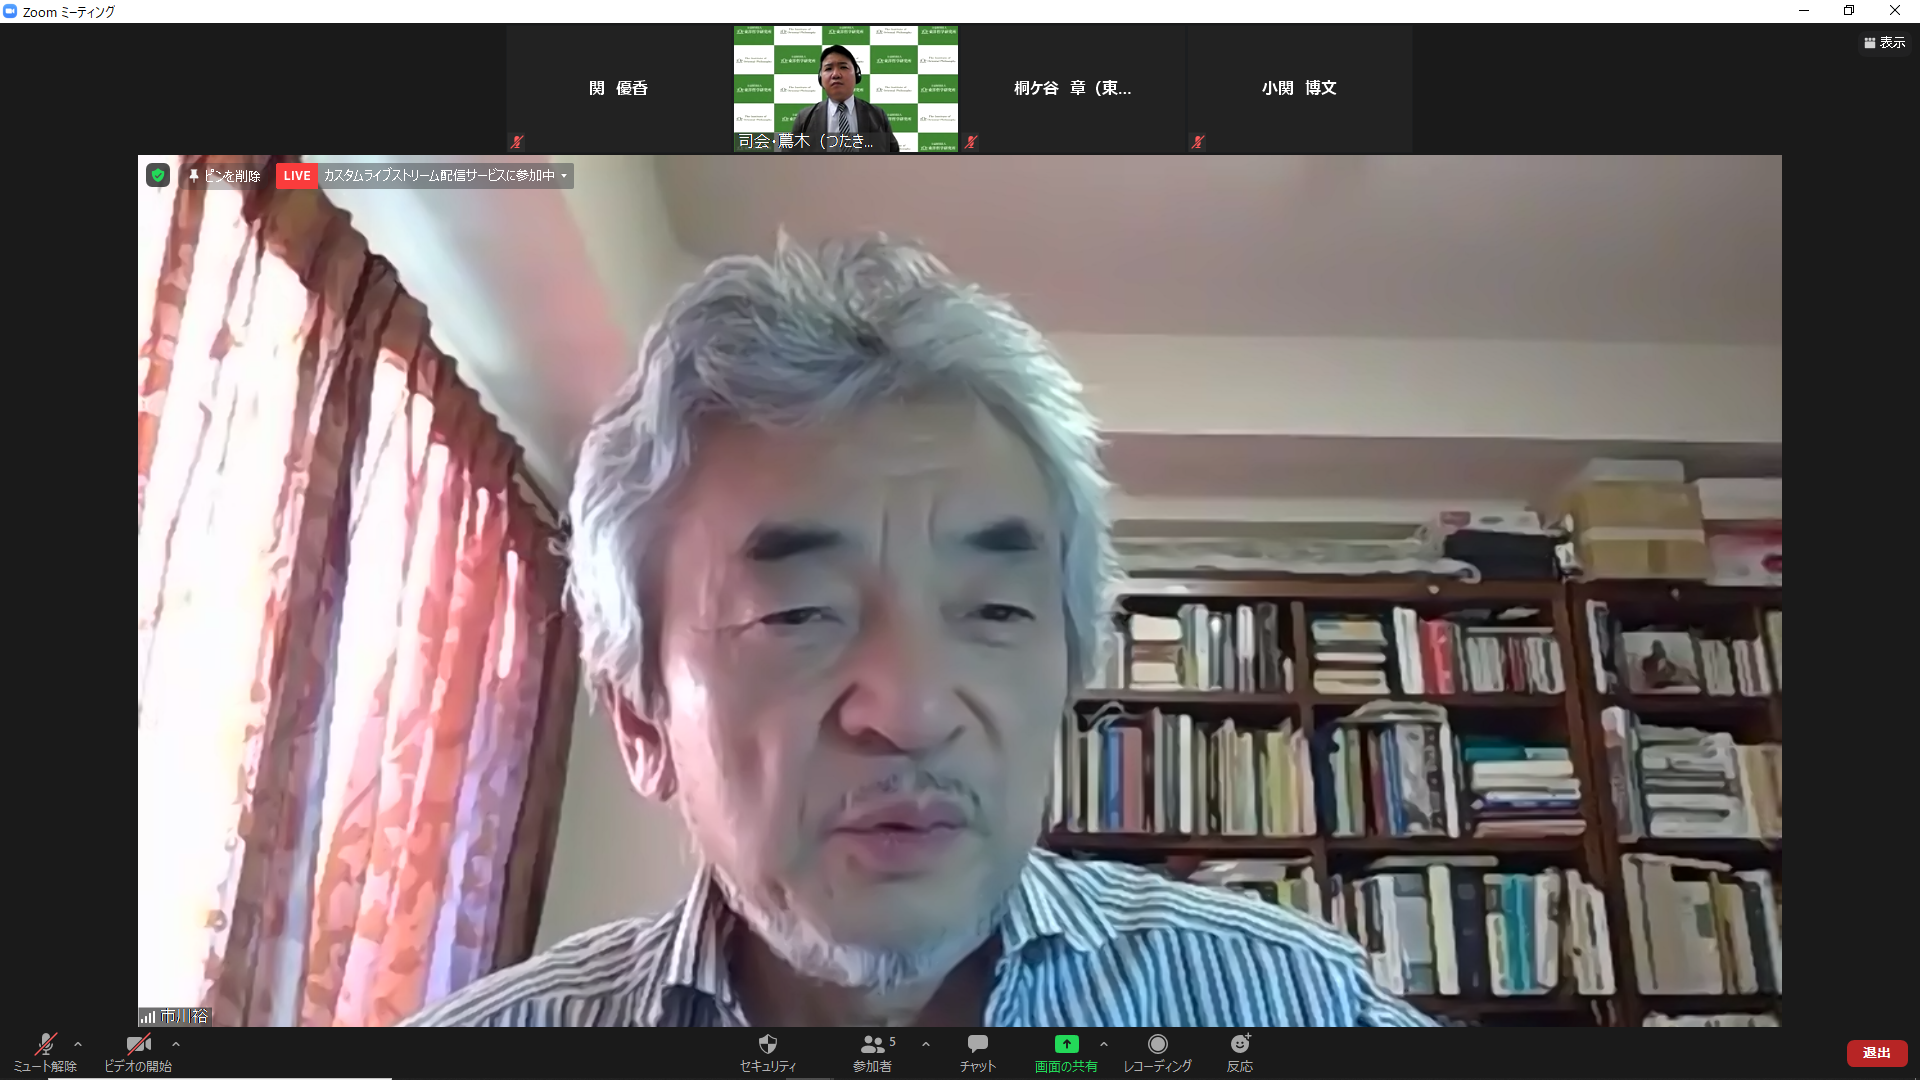Screen dimensions: 1920x1080
Task: Open the チャット chat panel
Action: 978,1053
